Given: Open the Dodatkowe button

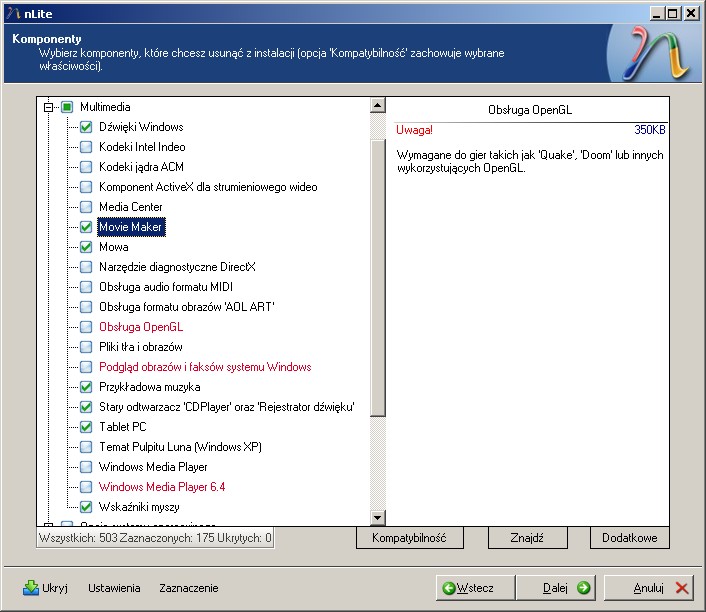Looking at the screenshot, I should coord(629,538).
